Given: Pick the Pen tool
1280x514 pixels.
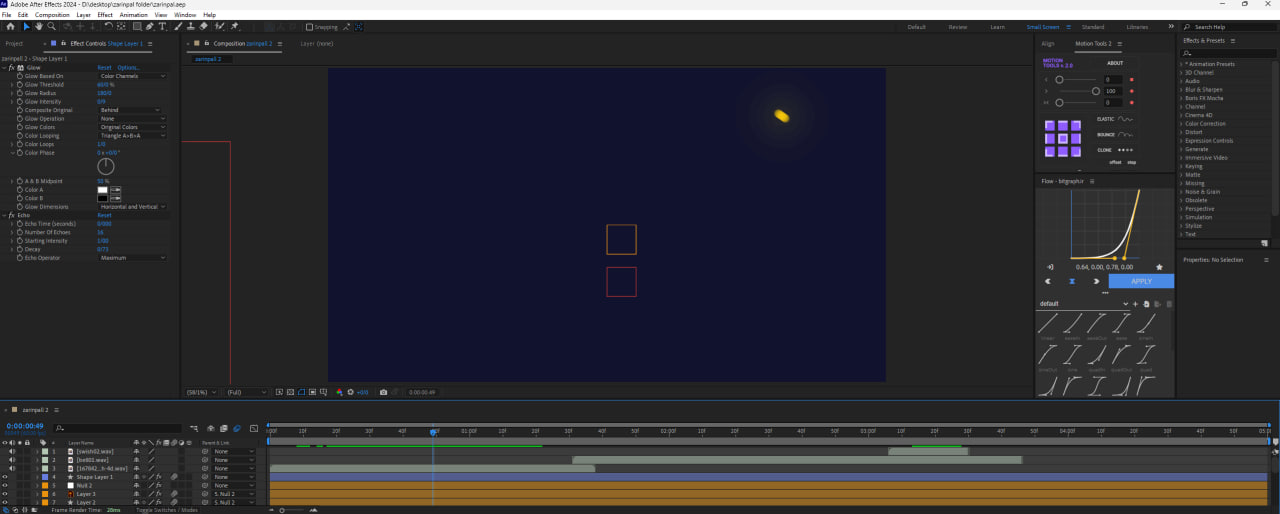Looking at the screenshot, I should [149, 27].
